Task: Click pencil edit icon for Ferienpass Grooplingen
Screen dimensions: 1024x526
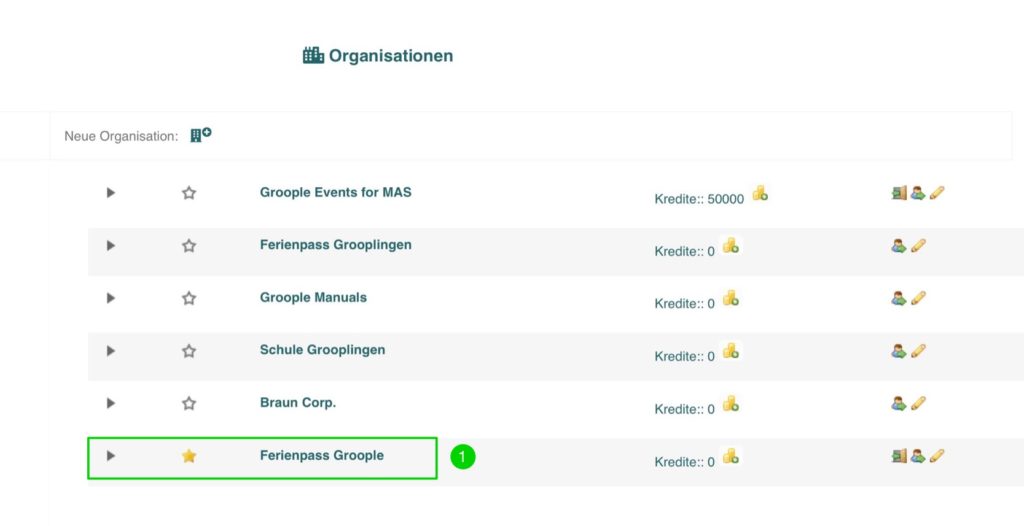Action: (x=919, y=245)
